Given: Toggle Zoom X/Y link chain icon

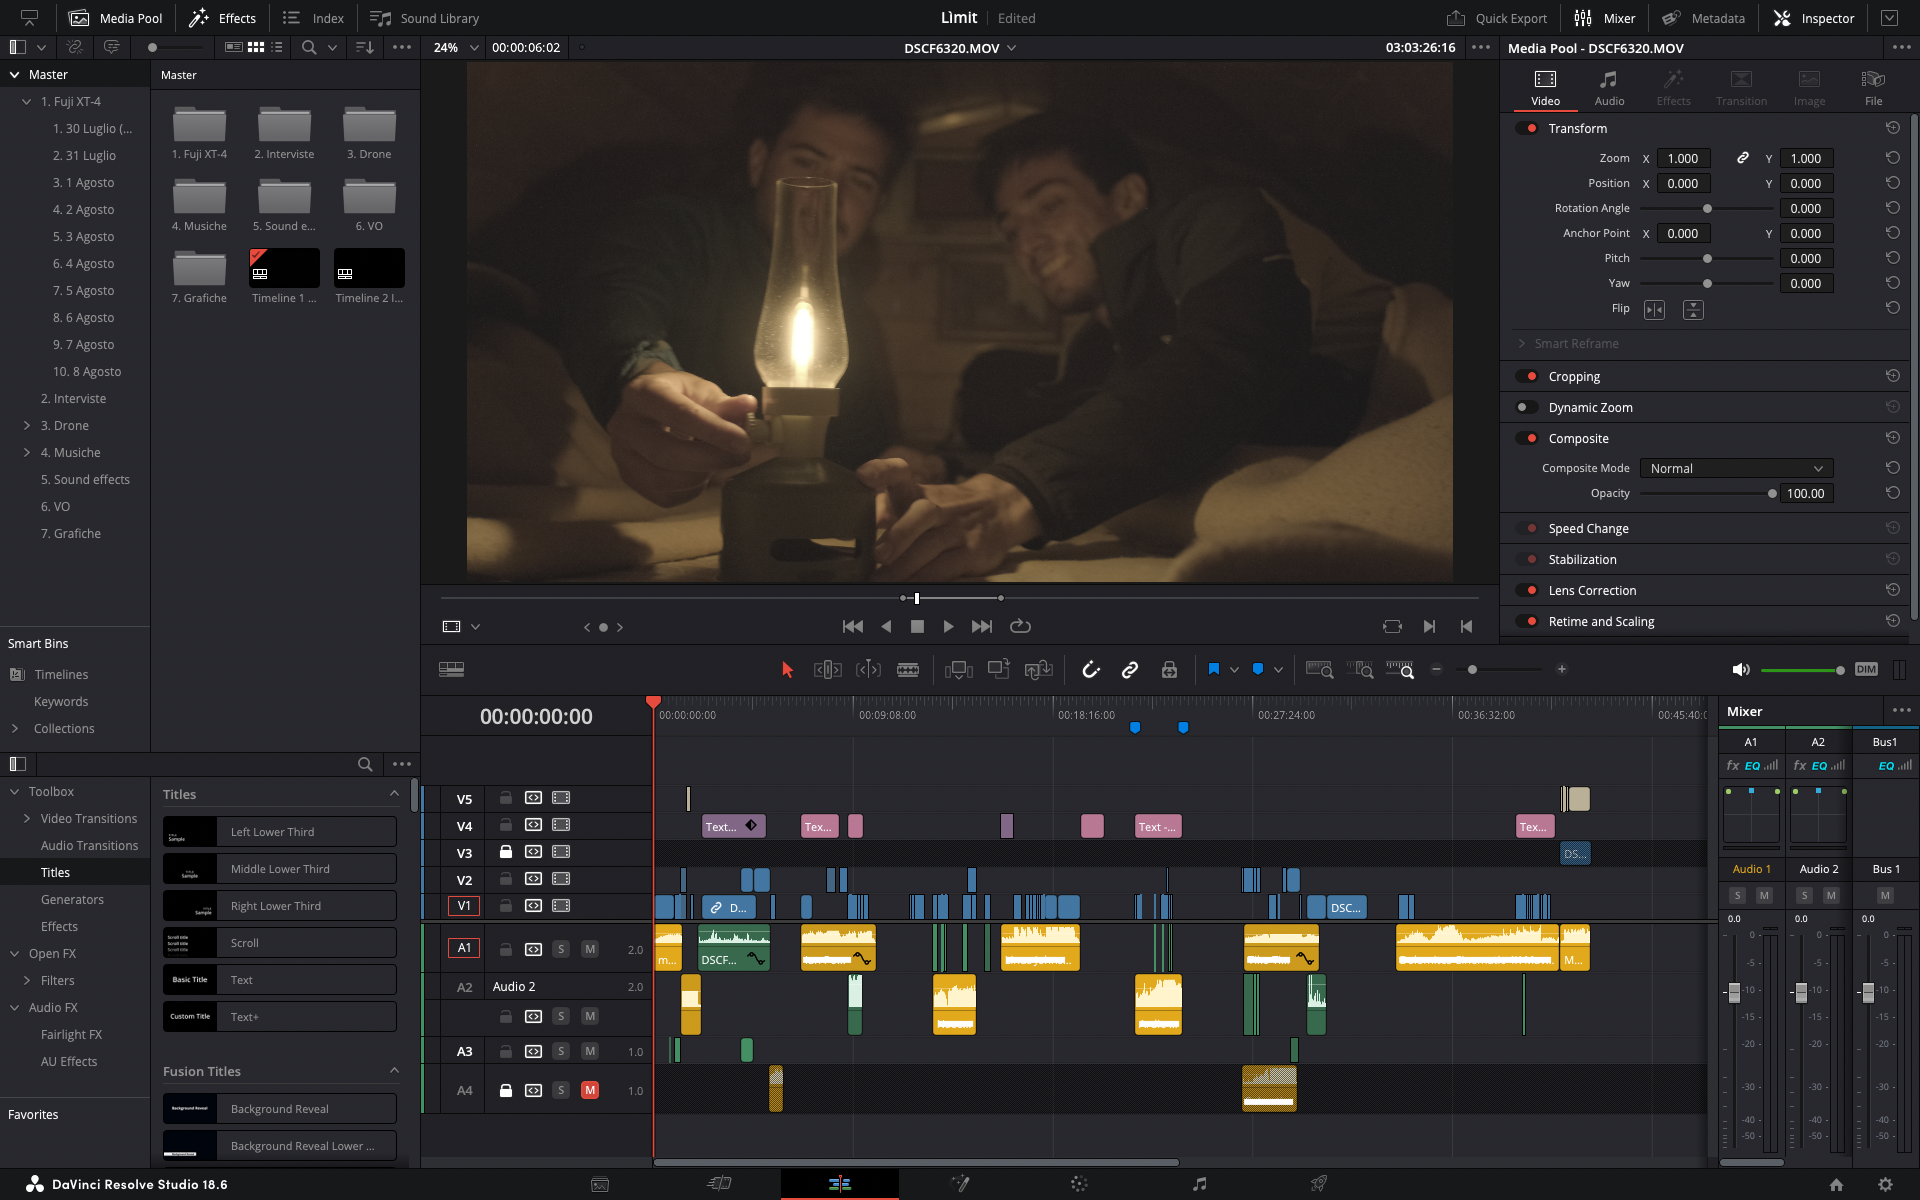Looking at the screenshot, I should [x=1742, y=158].
